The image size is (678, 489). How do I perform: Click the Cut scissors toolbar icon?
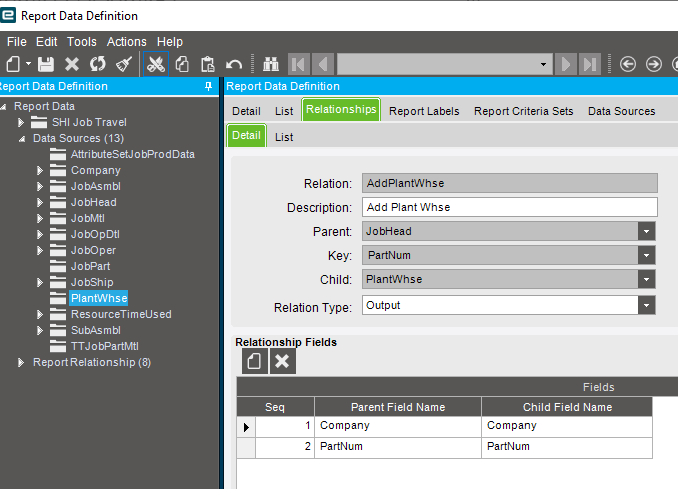tap(156, 64)
